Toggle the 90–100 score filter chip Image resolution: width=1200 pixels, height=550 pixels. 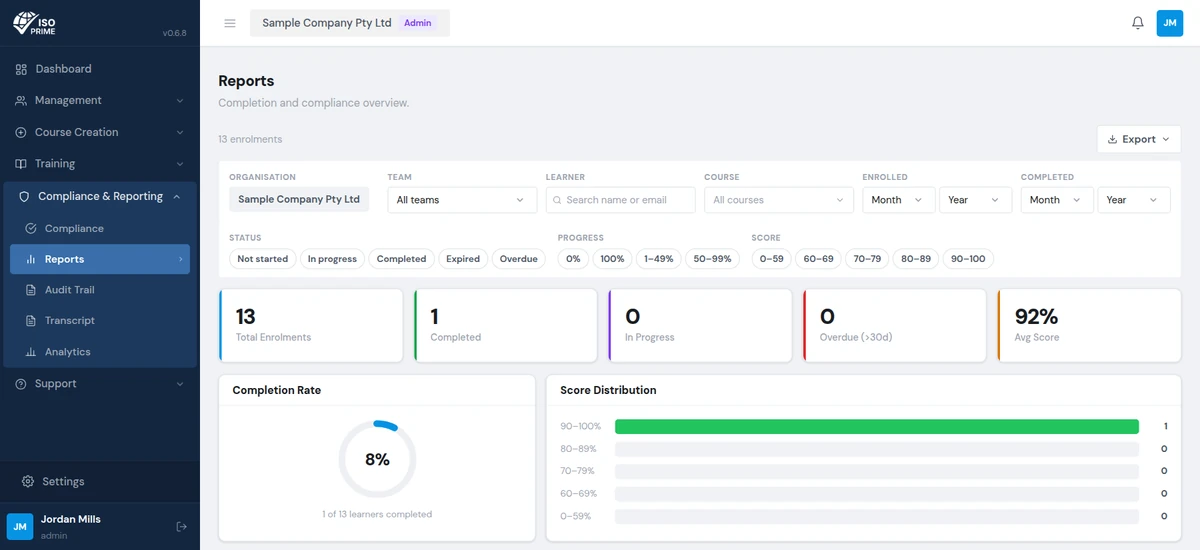coord(968,259)
